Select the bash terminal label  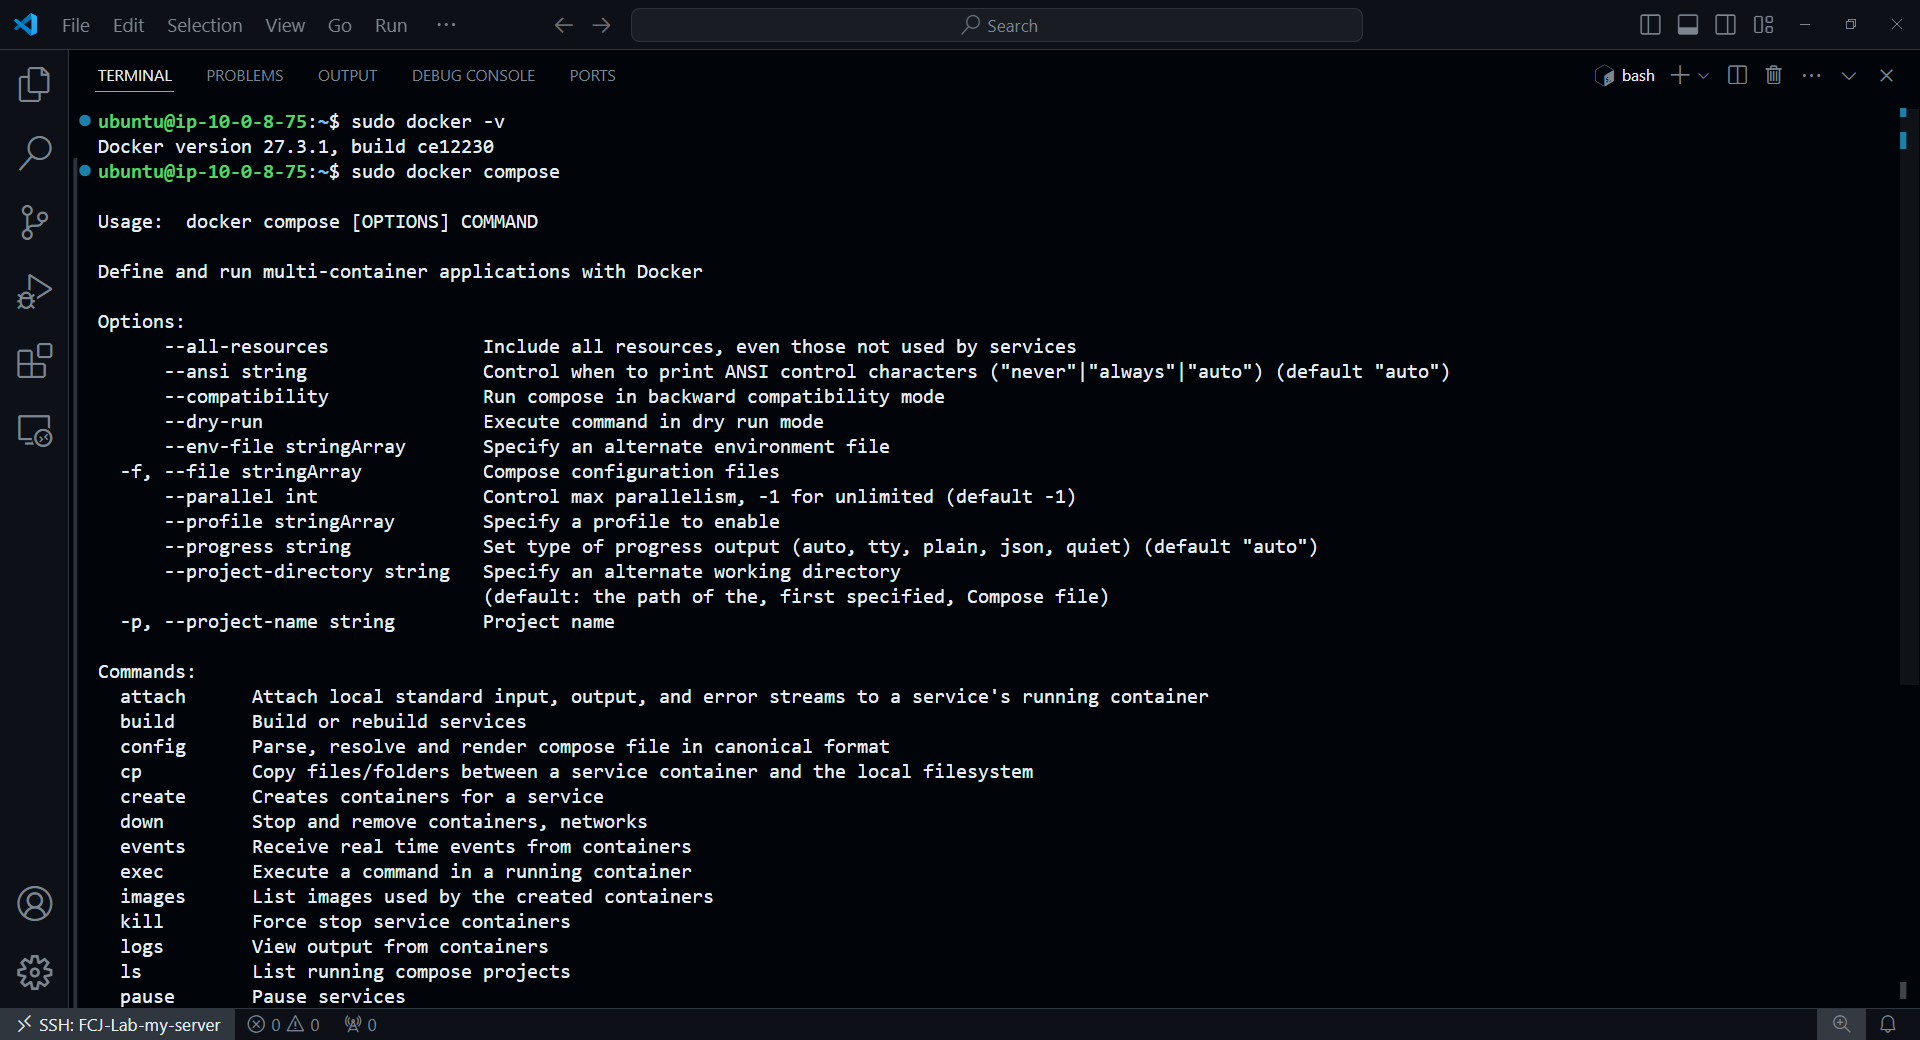click(1638, 75)
